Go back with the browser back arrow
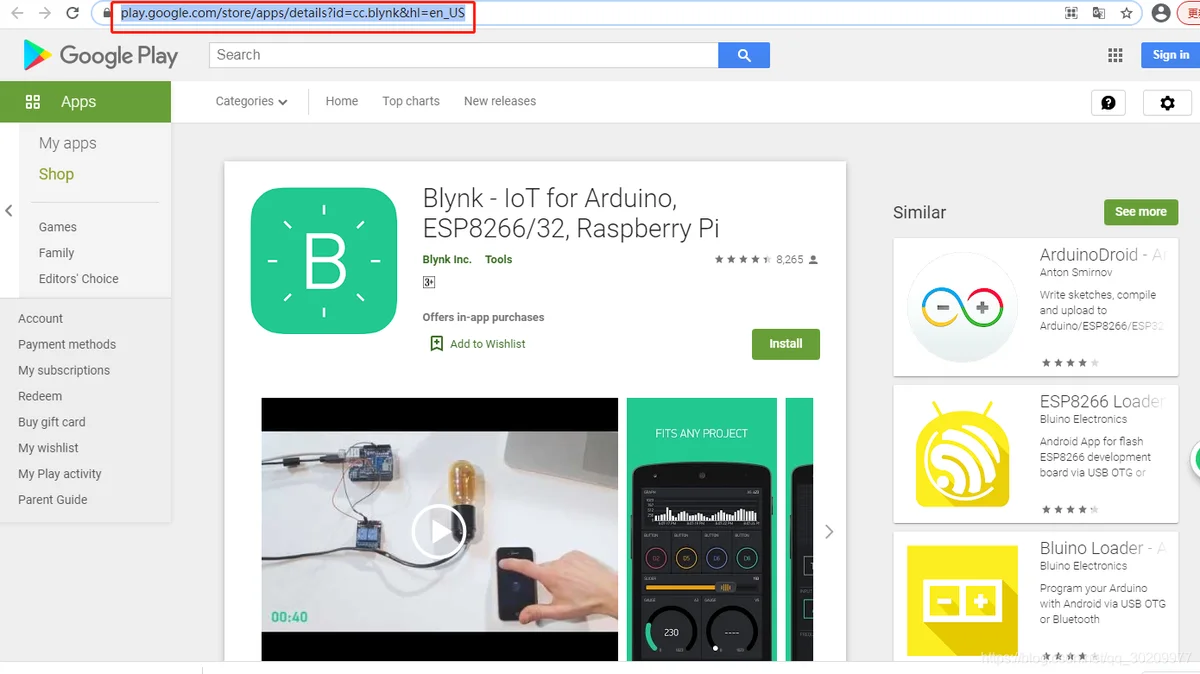Screen dimensions: 1200x674 point(17,13)
